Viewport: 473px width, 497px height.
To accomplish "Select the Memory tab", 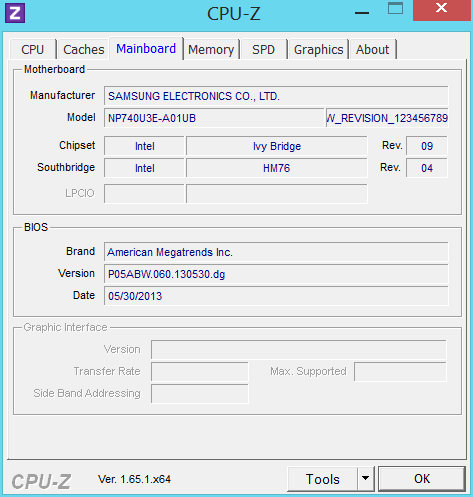I will (x=211, y=50).
